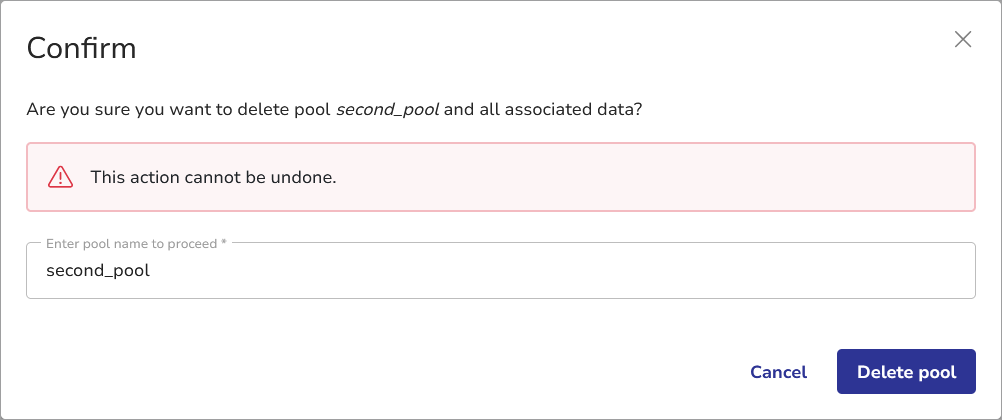Click the italic second_pool name in the question
The width and height of the screenshot is (1002, 420).
(x=387, y=108)
